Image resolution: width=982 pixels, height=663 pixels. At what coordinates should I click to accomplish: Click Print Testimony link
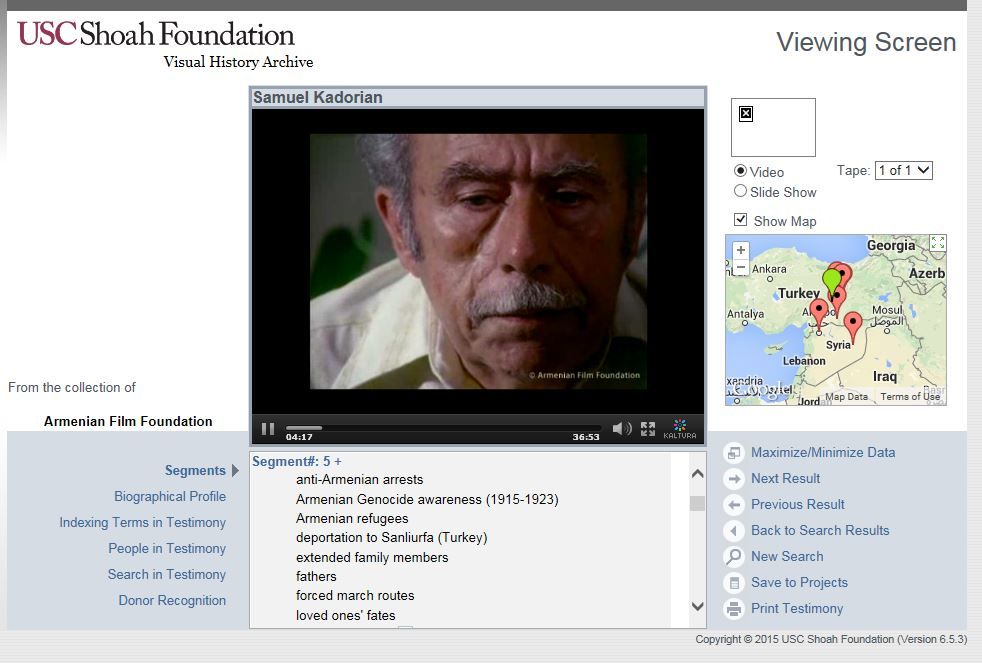click(797, 609)
